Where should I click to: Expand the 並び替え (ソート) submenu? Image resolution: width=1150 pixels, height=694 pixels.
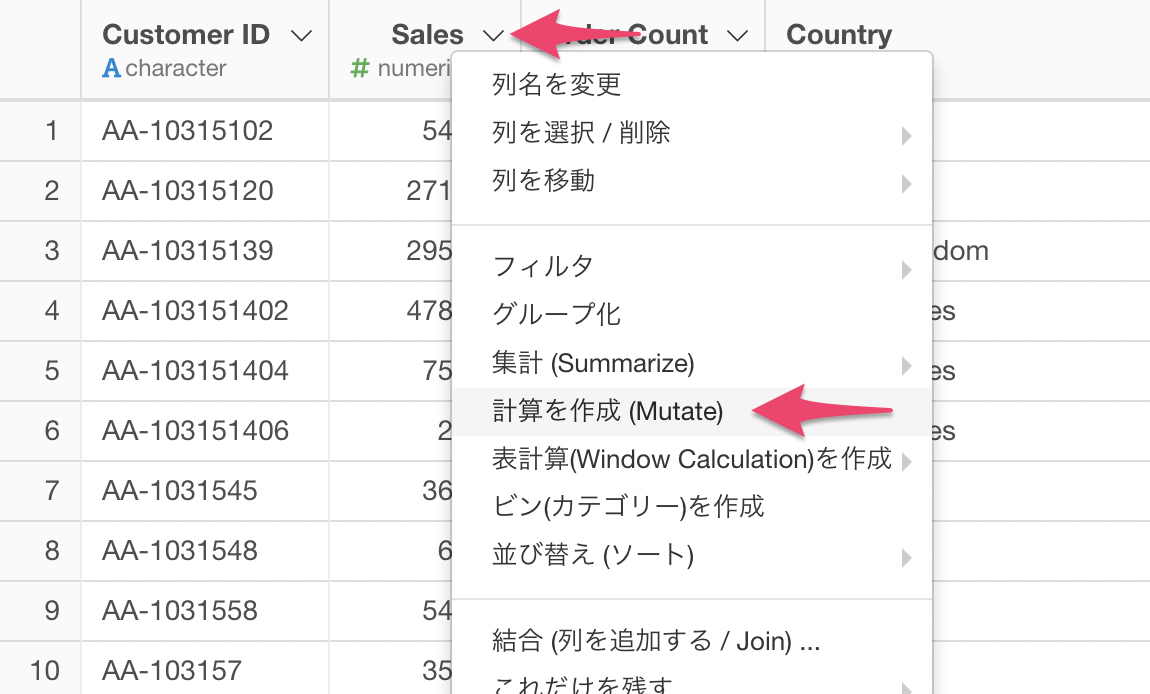(x=905, y=557)
